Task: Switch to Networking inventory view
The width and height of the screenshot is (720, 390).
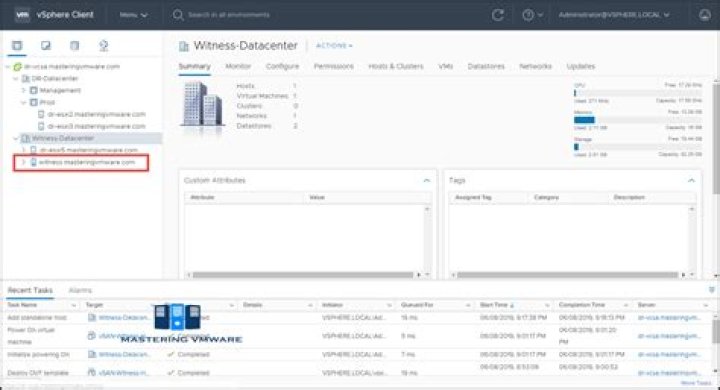Action: [x=103, y=45]
